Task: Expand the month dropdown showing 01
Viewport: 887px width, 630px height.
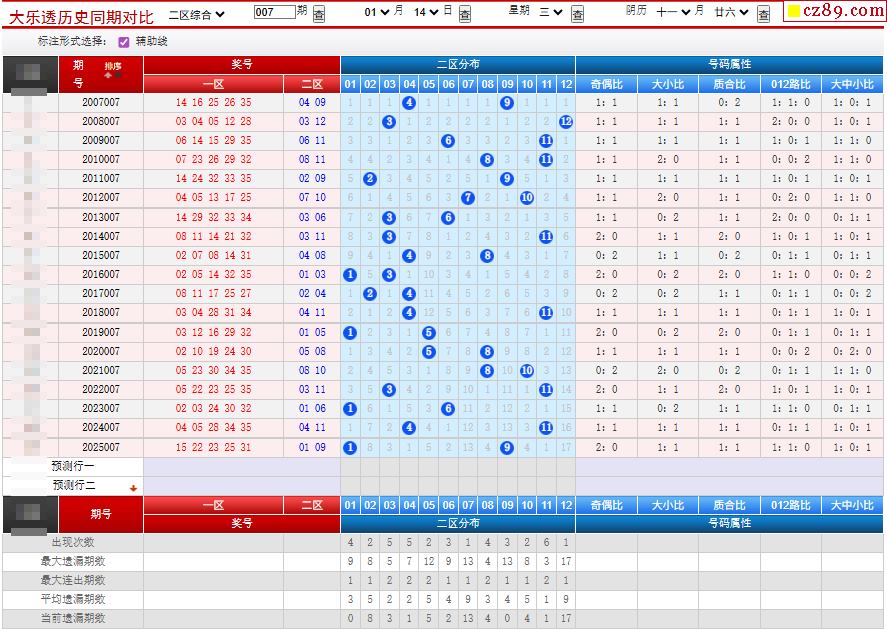Action: pyautogui.click(x=376, y=12)
